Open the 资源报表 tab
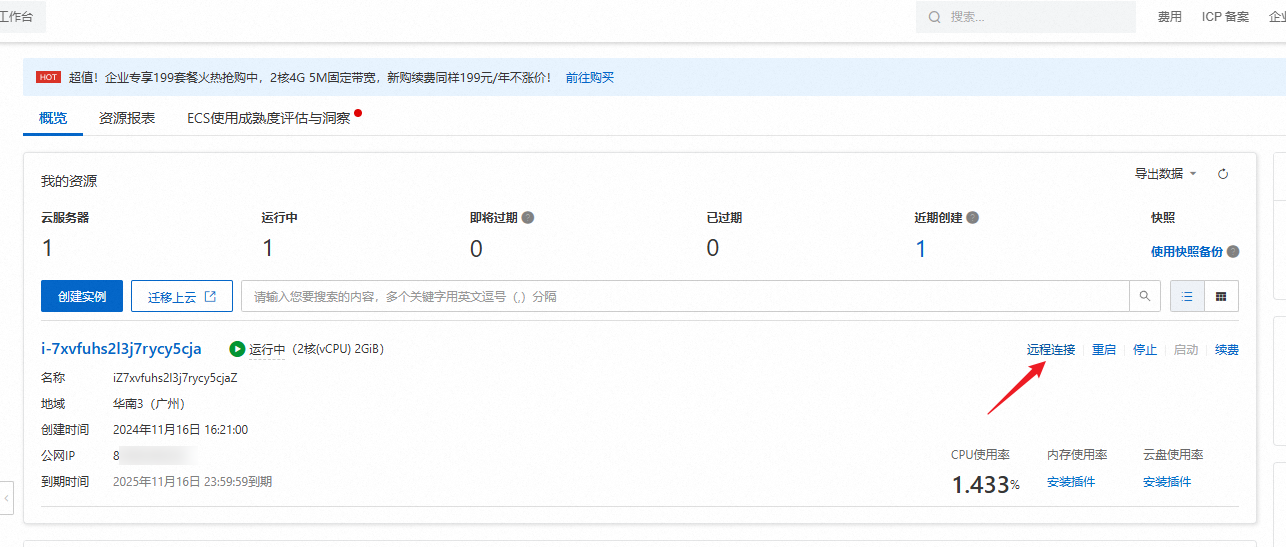The image size is (1286, 547). coord(127,118)
